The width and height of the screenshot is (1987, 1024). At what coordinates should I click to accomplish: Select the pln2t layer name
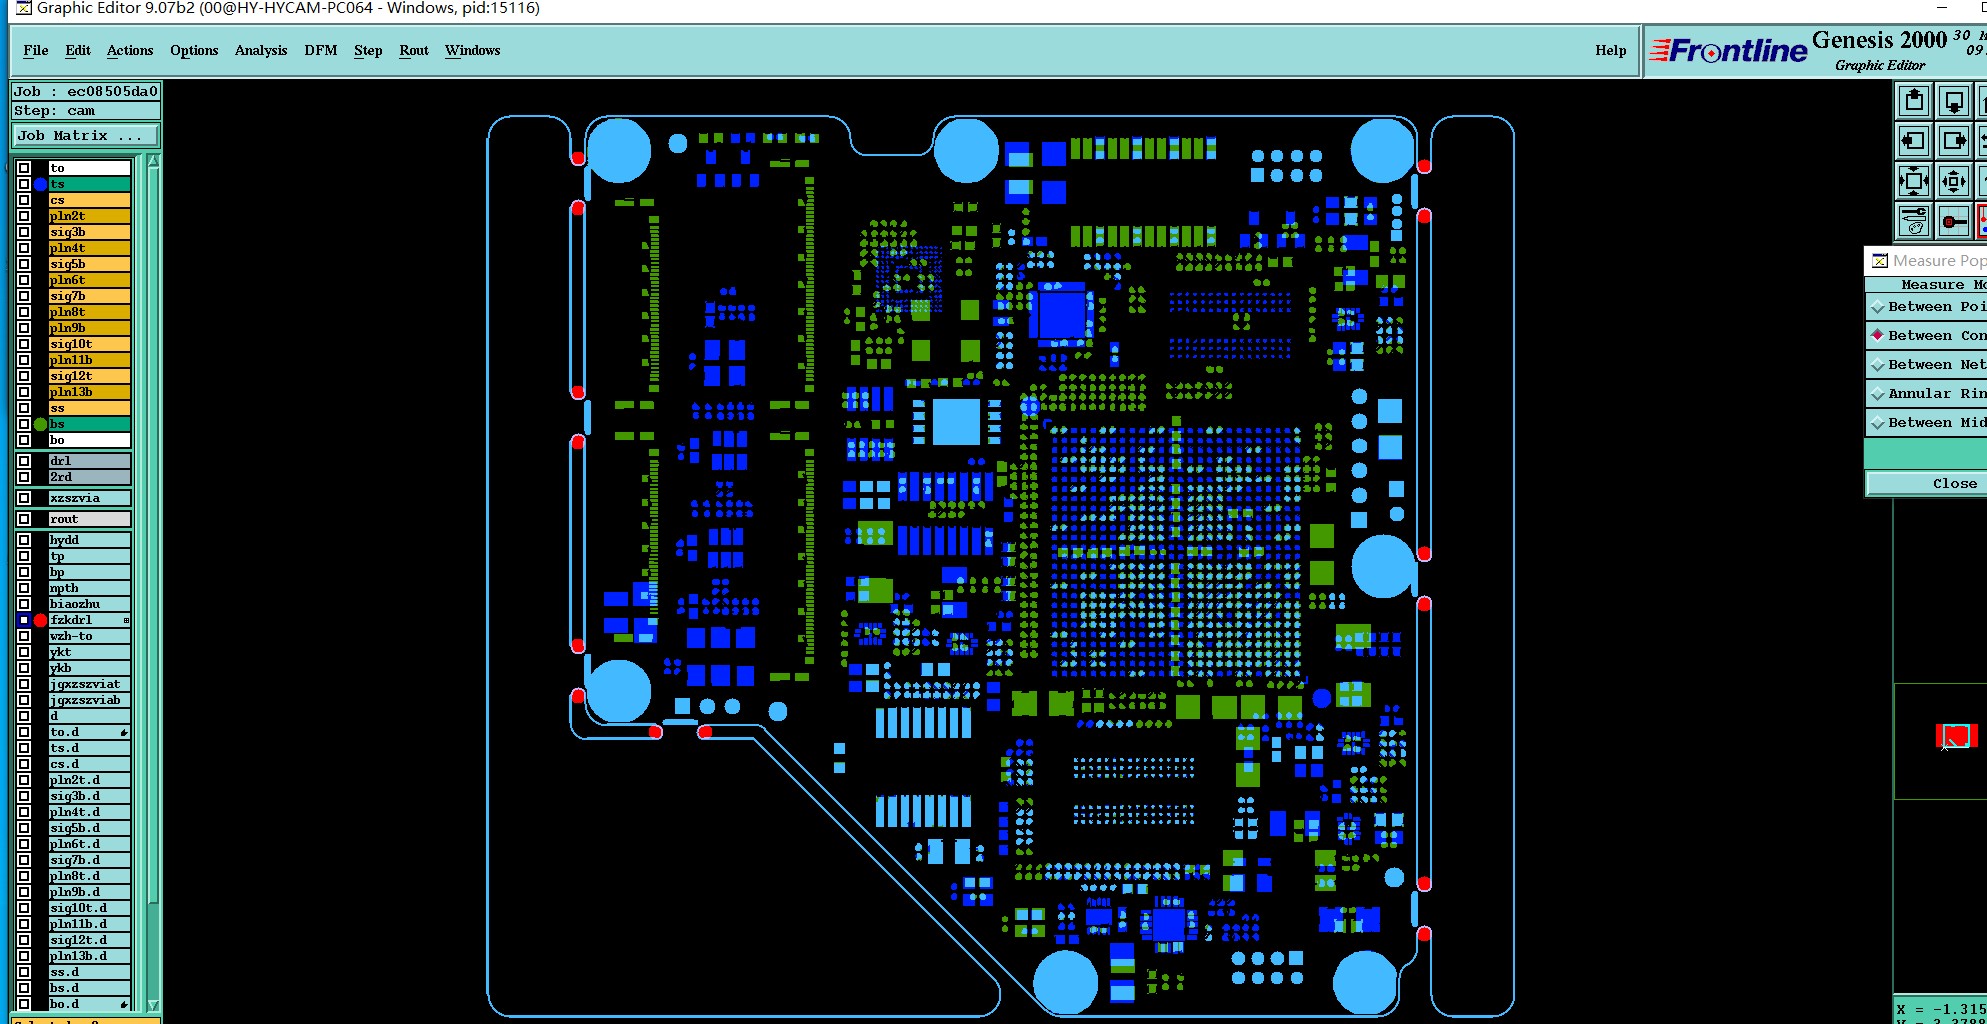tap(90, 216)
